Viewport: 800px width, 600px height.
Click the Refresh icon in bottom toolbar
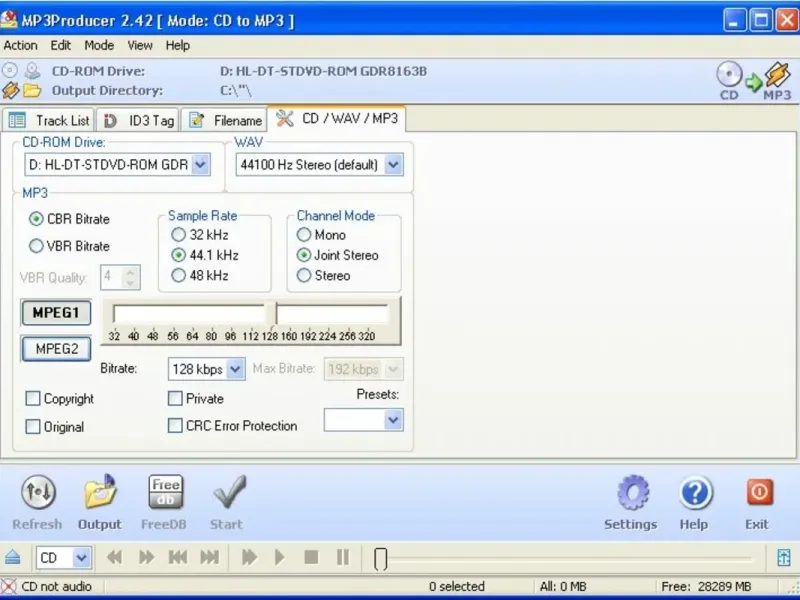click(x=38, y=492)
